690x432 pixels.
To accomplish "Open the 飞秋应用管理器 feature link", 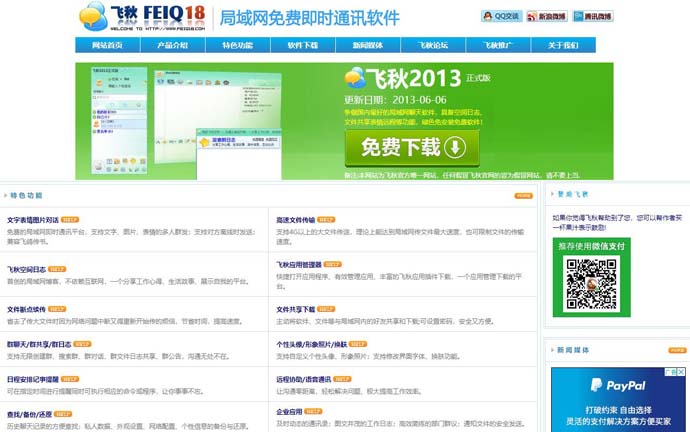I will click(299, 265).
